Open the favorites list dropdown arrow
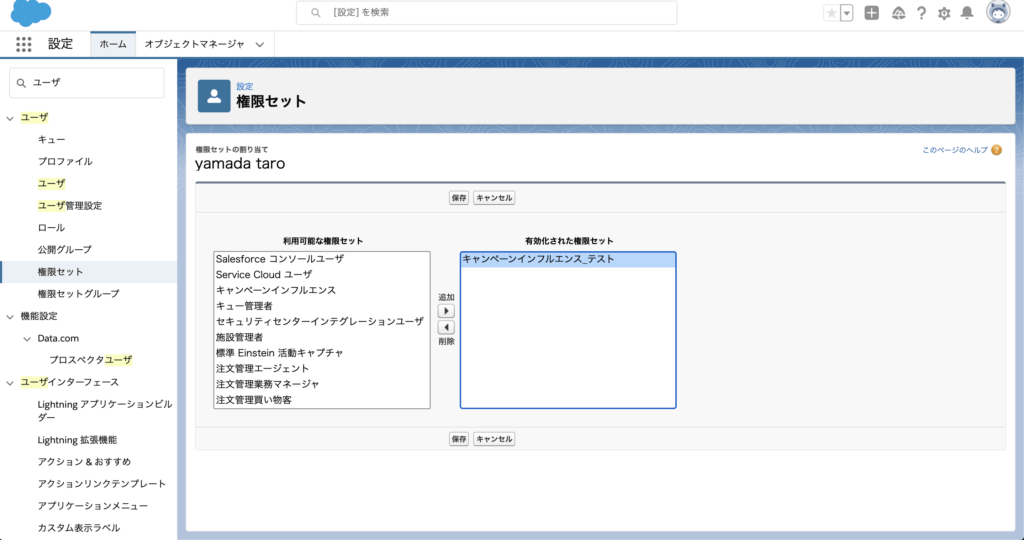 (x=846, y=13)
